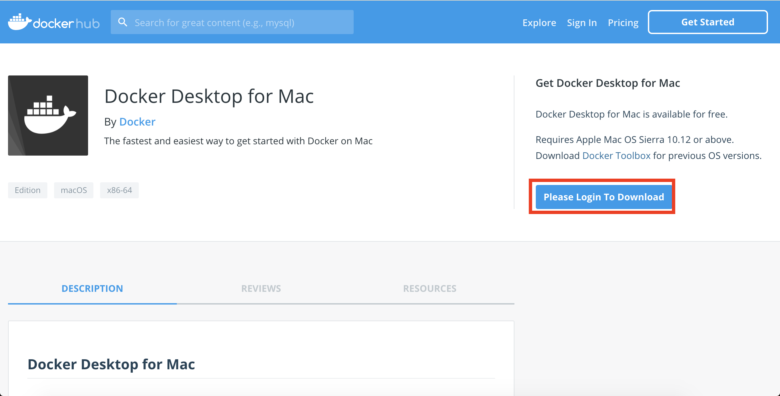The width and height of the screenshot is (780, 396).
Task: Focus the 'Search for great content' field
Action: tap(232, 22)
